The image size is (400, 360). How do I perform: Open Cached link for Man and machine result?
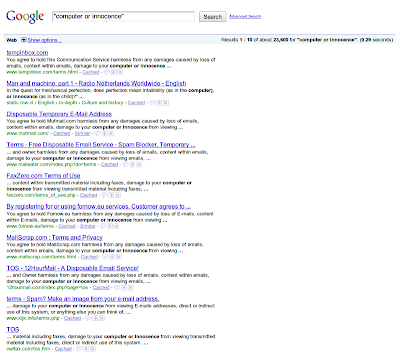pyautogui.click(x=136, y=103)
